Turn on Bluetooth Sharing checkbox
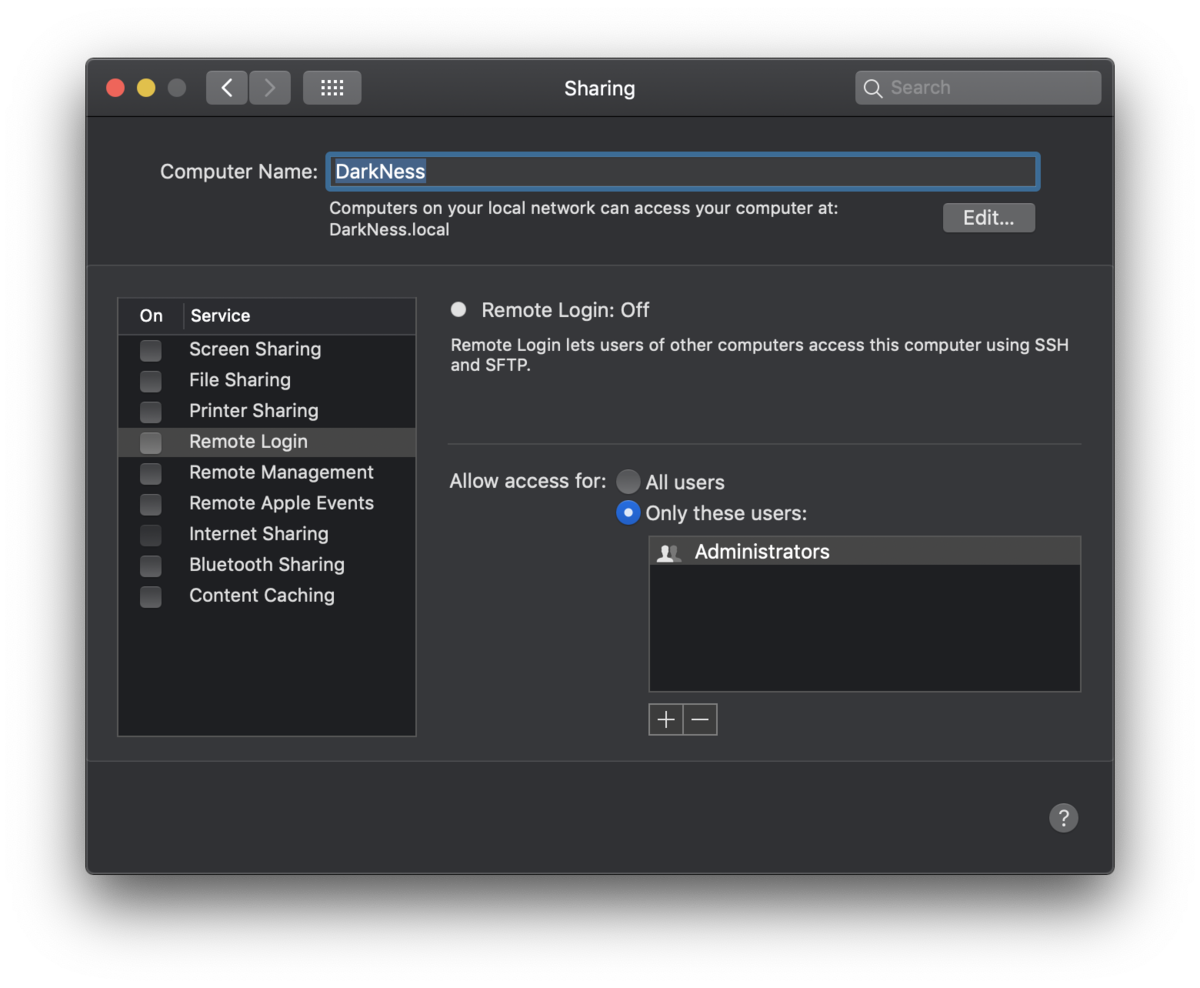The height and width of the screenshot is (988, 1200). (x=150, y=566)
